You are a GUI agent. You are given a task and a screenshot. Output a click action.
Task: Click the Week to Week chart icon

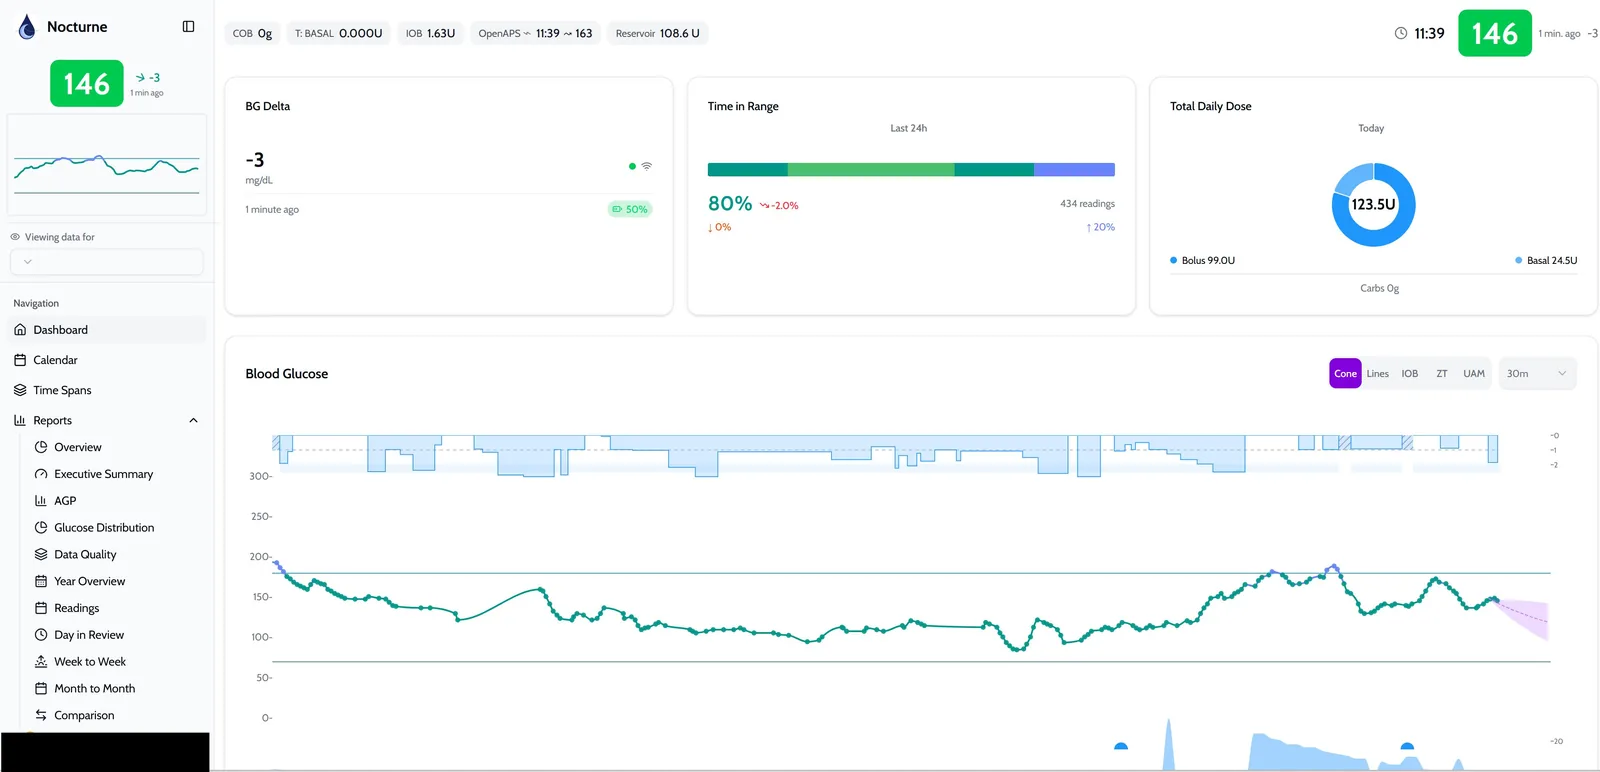click(41, 662)
